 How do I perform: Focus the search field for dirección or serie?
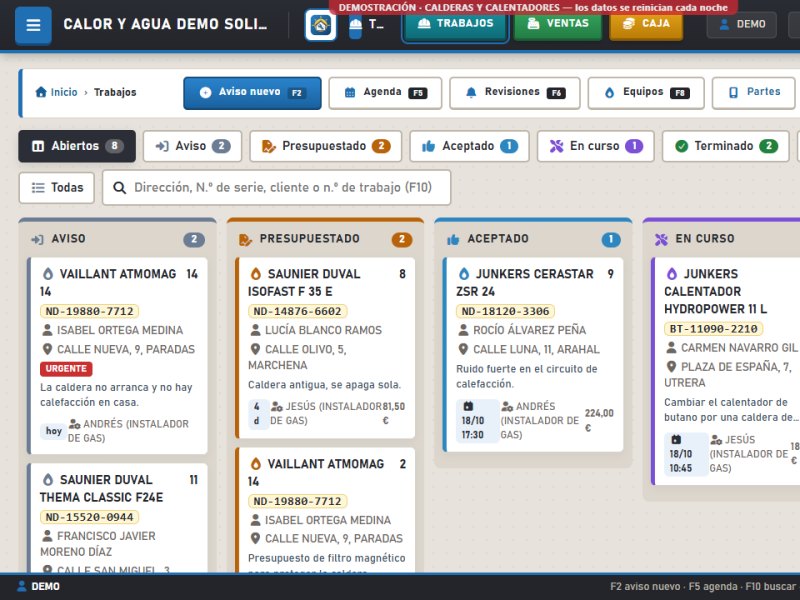coord(277,188)
